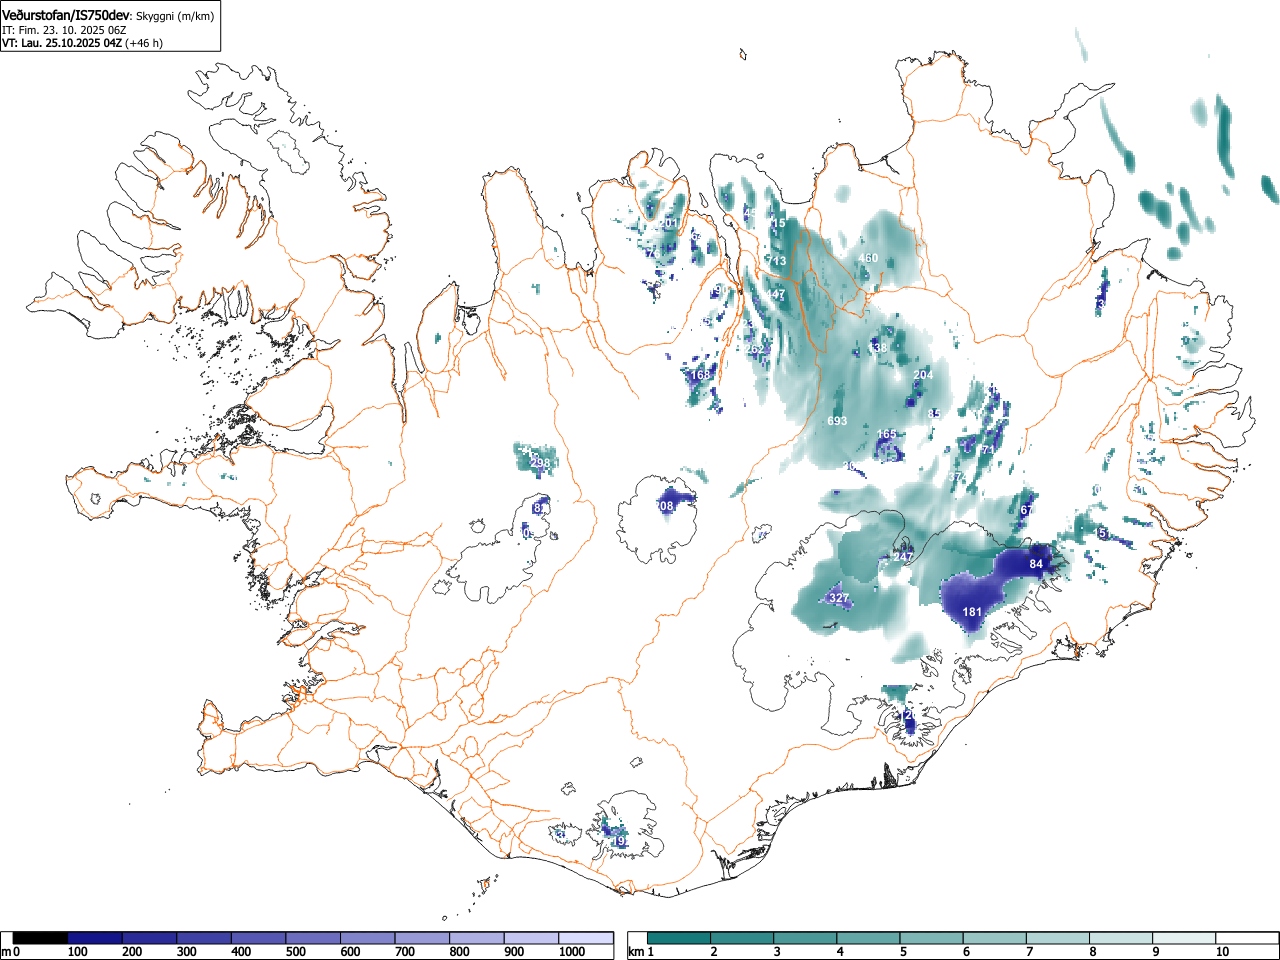Click the 5–6 km teal legend swatch
The width and height of the screenshot is (1280, 960).
click(x=932, y=938)
